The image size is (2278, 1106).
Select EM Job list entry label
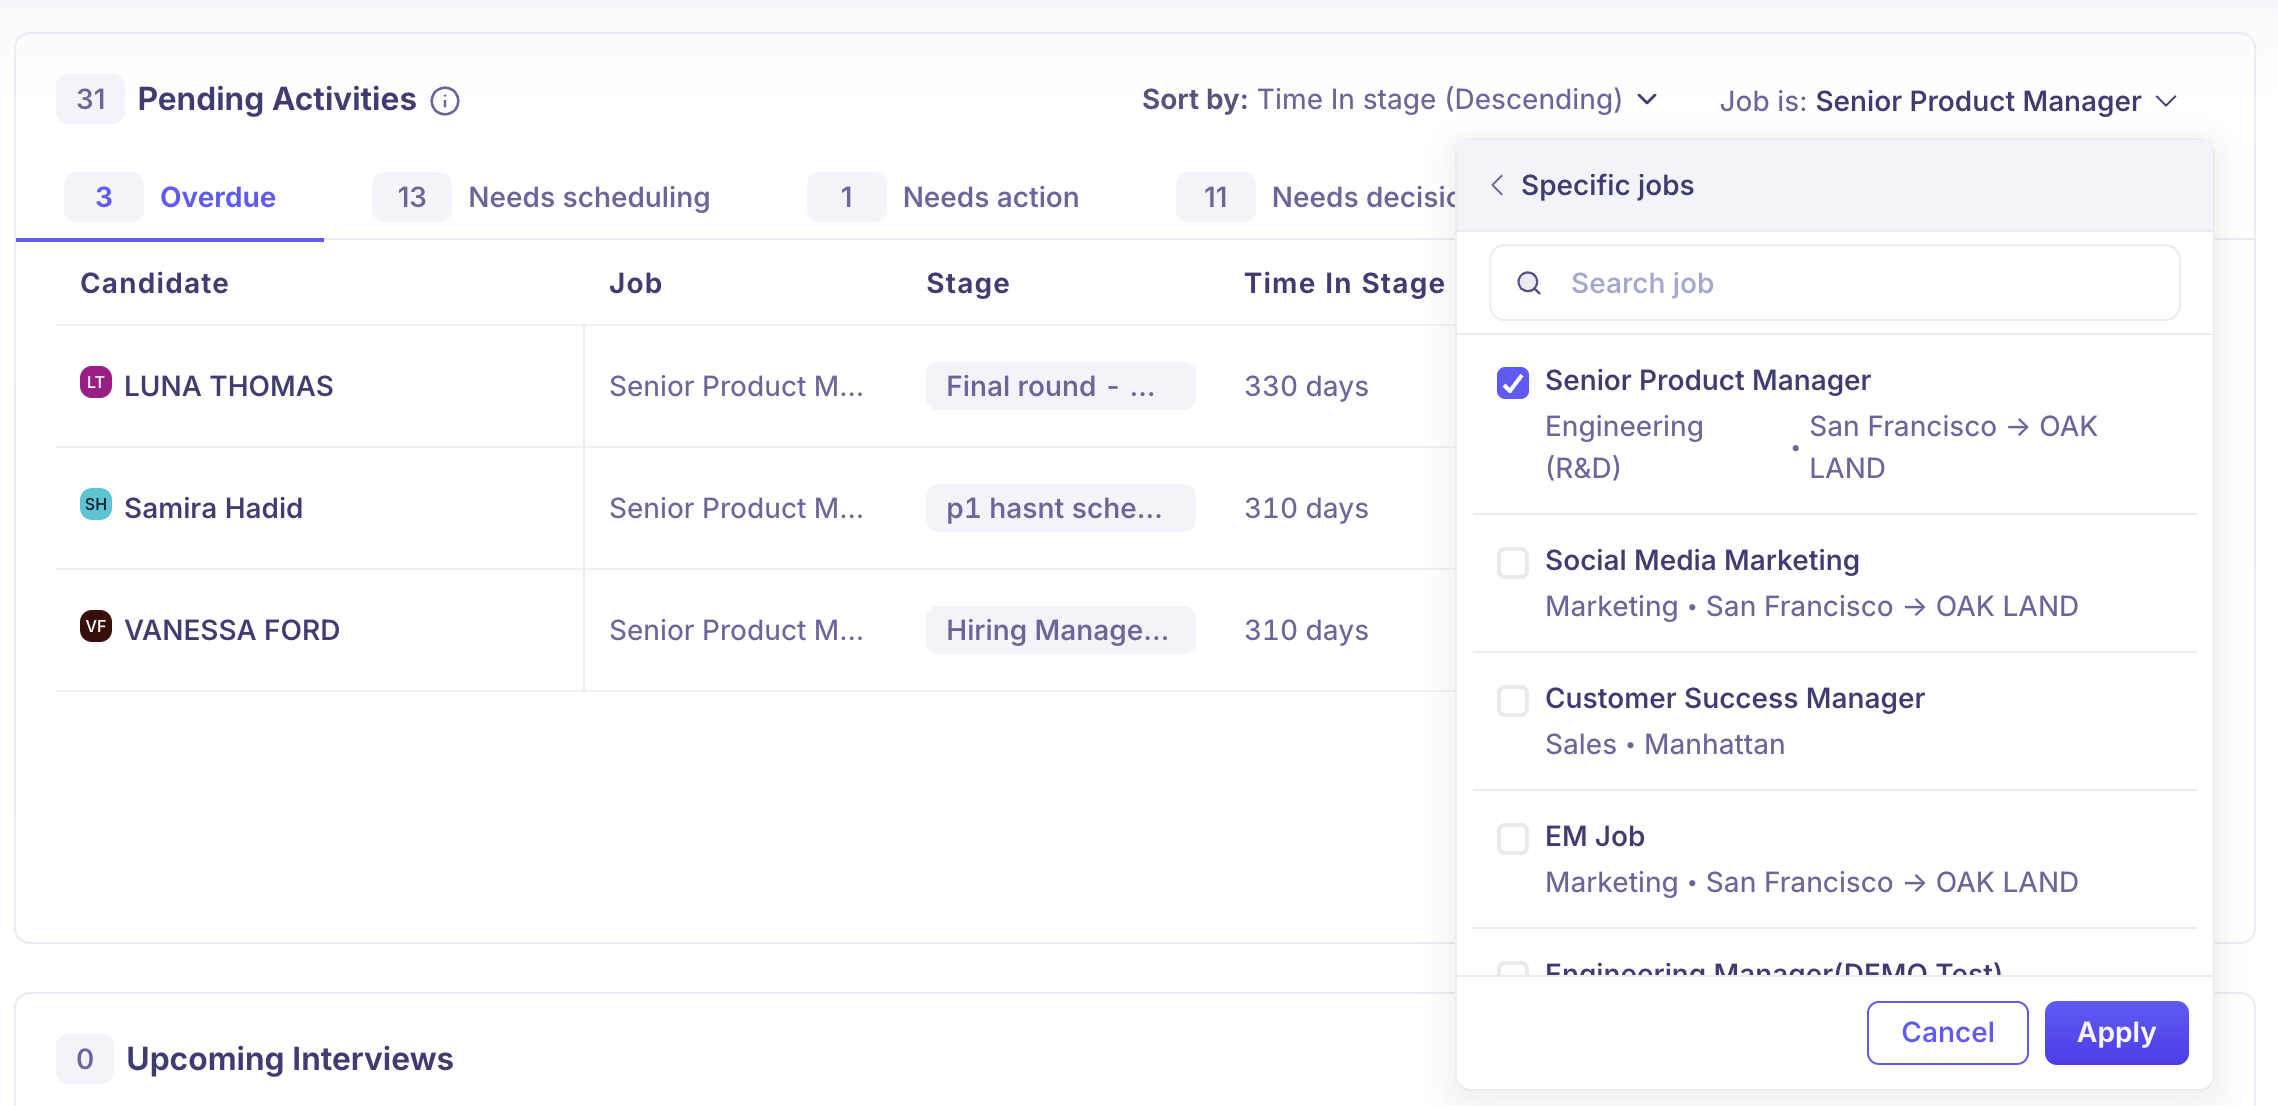1594,836
